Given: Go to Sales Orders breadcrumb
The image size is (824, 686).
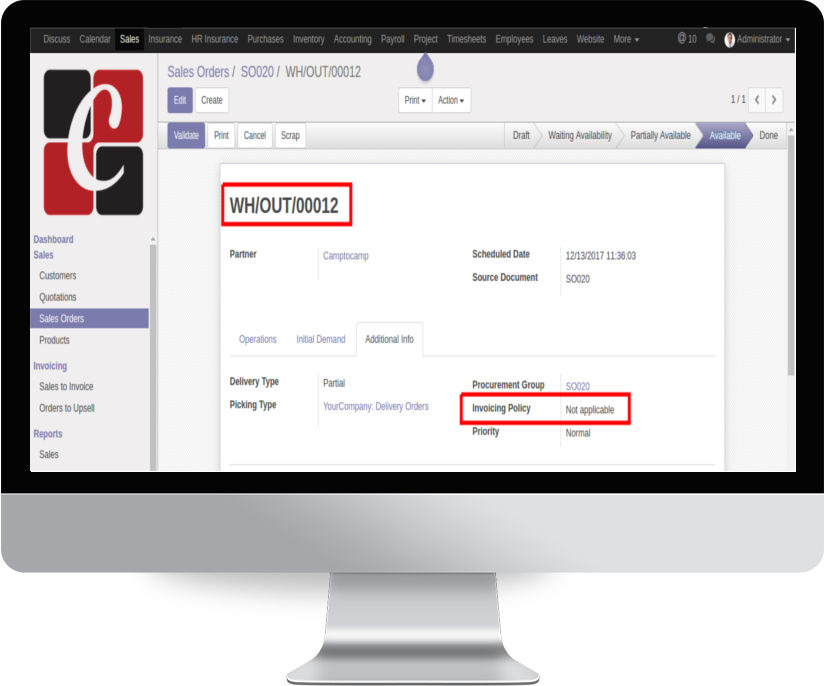Looking at the screenshot, I should coord(198,72).
